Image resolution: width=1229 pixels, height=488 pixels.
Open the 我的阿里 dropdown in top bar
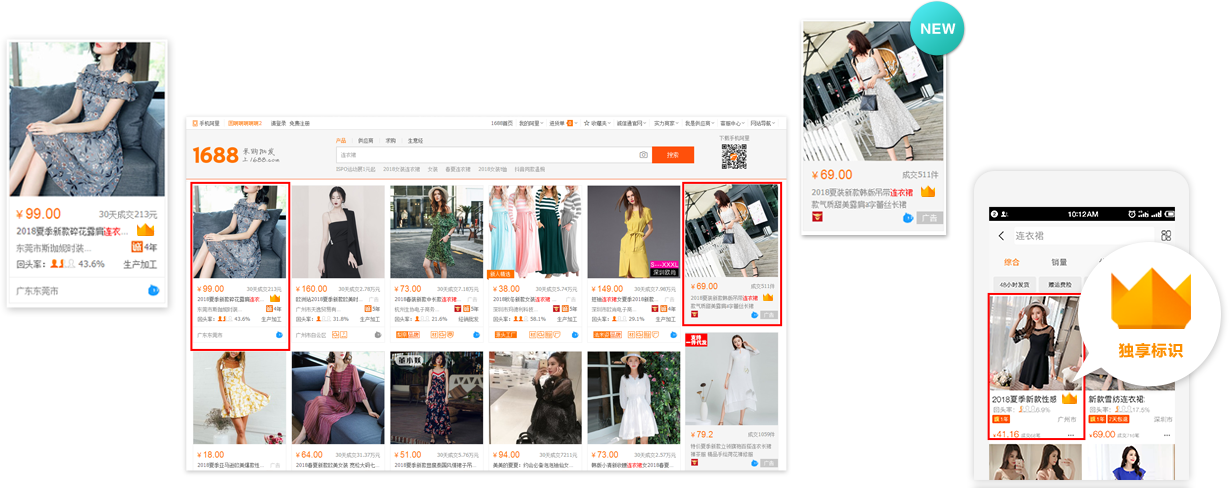pos(531,123)
